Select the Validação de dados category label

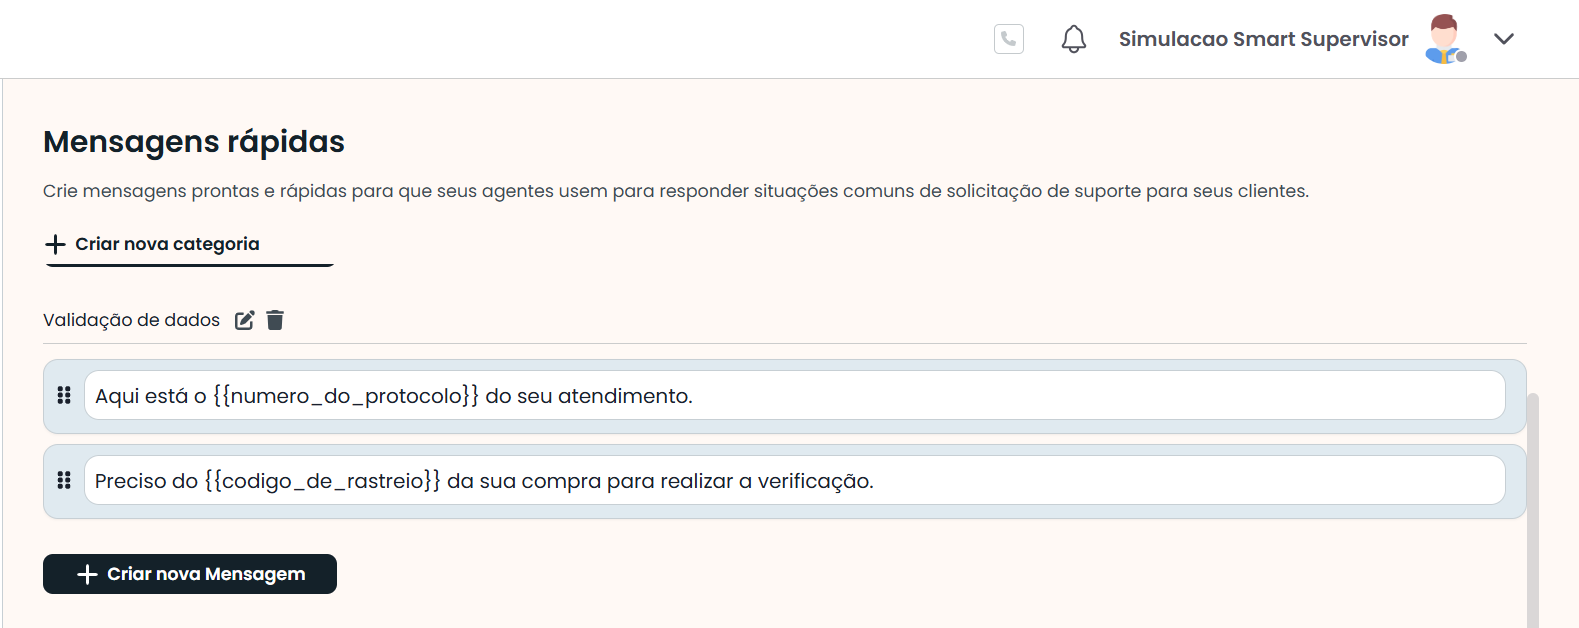coord(131,320)
